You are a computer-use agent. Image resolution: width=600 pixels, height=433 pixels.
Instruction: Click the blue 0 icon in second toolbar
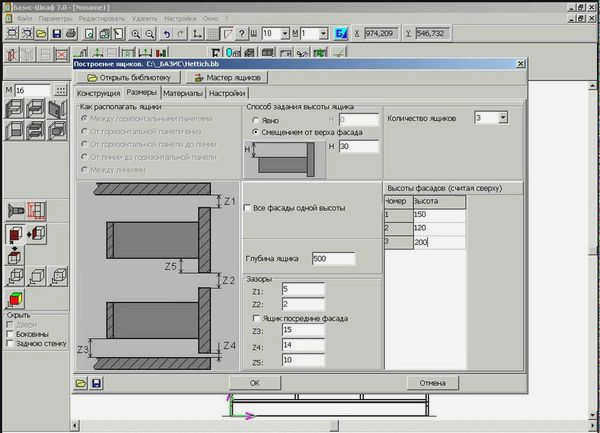233,53
